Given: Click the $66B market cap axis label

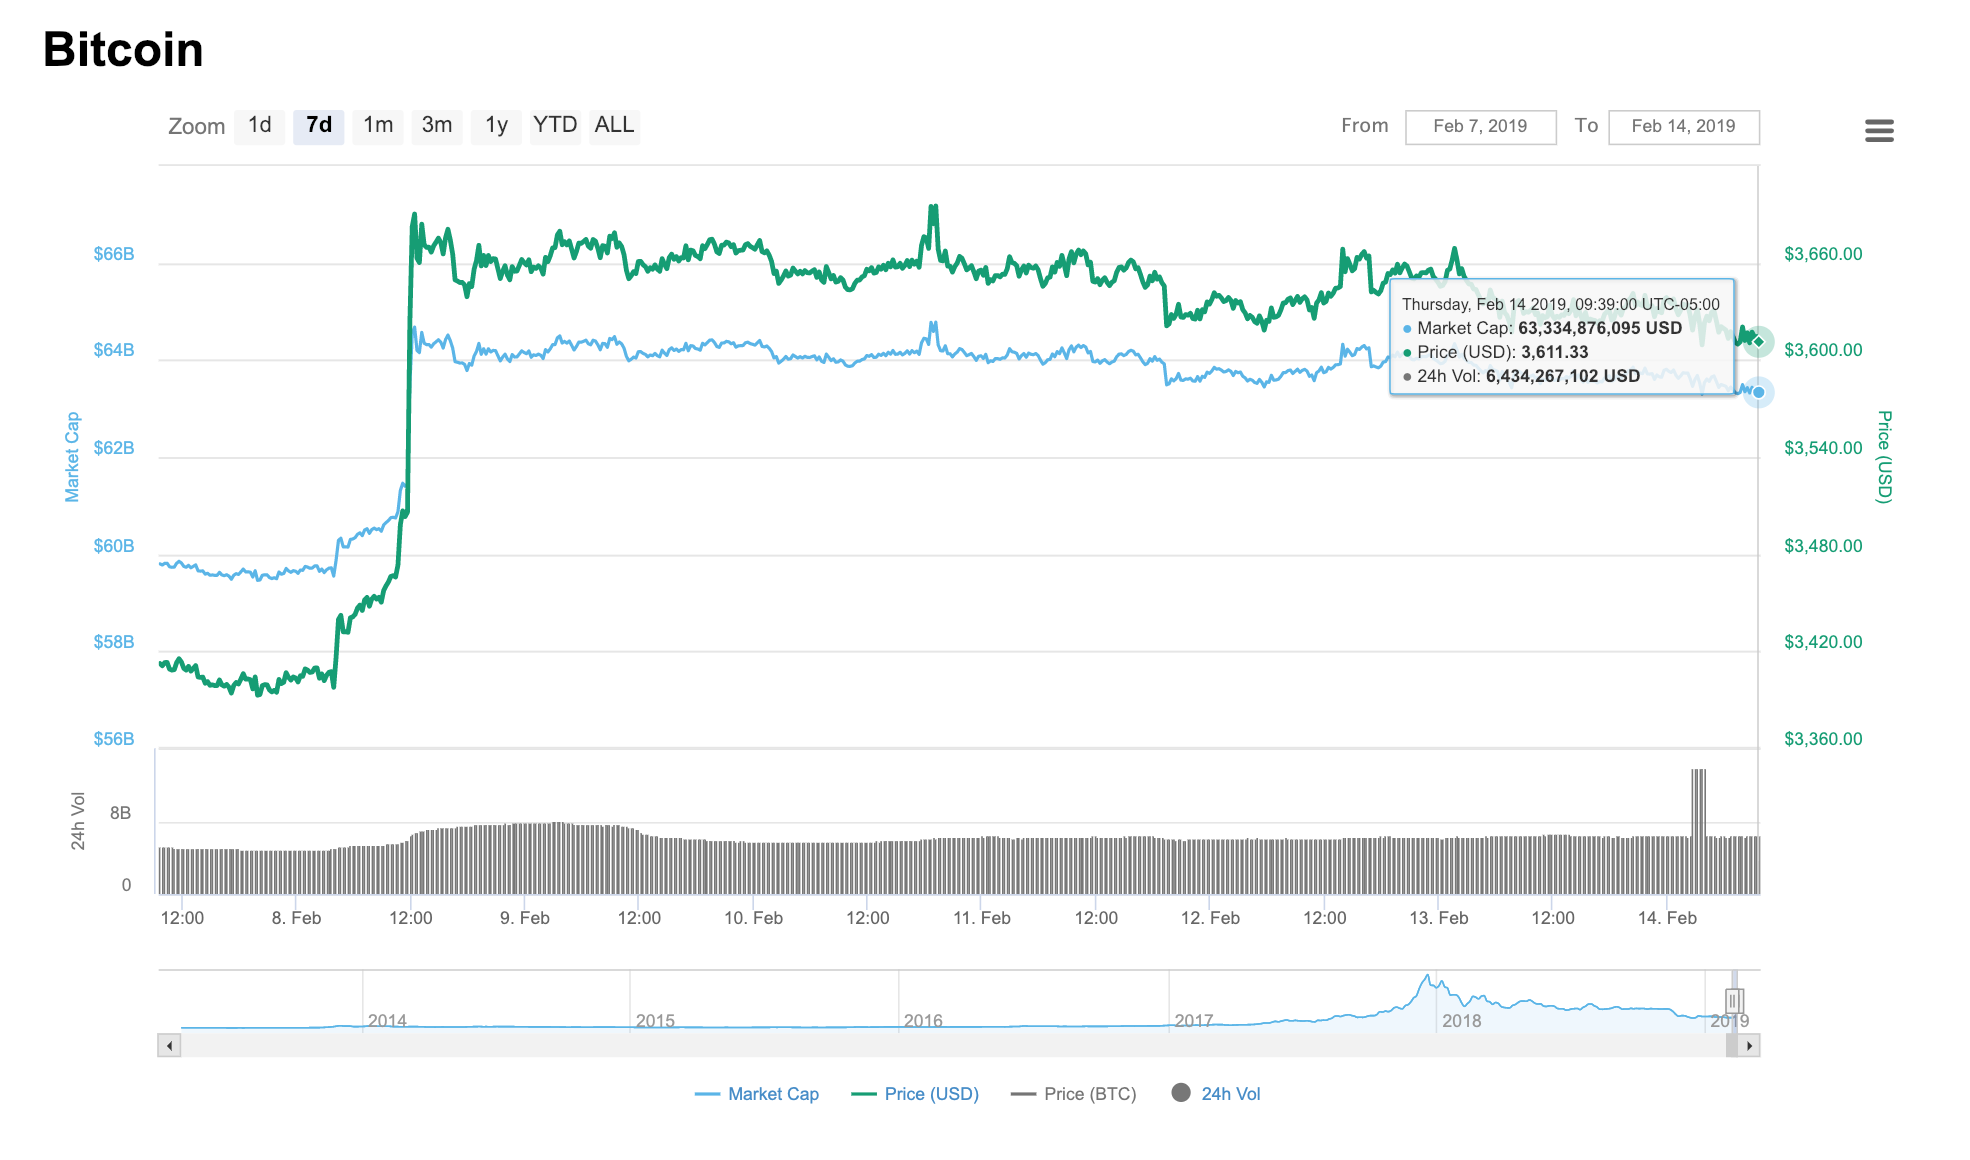Looking at the screenshot, I should click(x=114, y=254).
